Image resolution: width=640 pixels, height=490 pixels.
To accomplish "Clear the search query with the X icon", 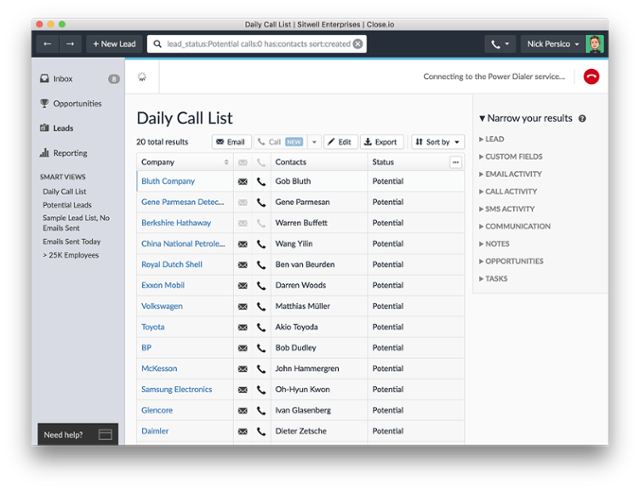I will (358, 44).
